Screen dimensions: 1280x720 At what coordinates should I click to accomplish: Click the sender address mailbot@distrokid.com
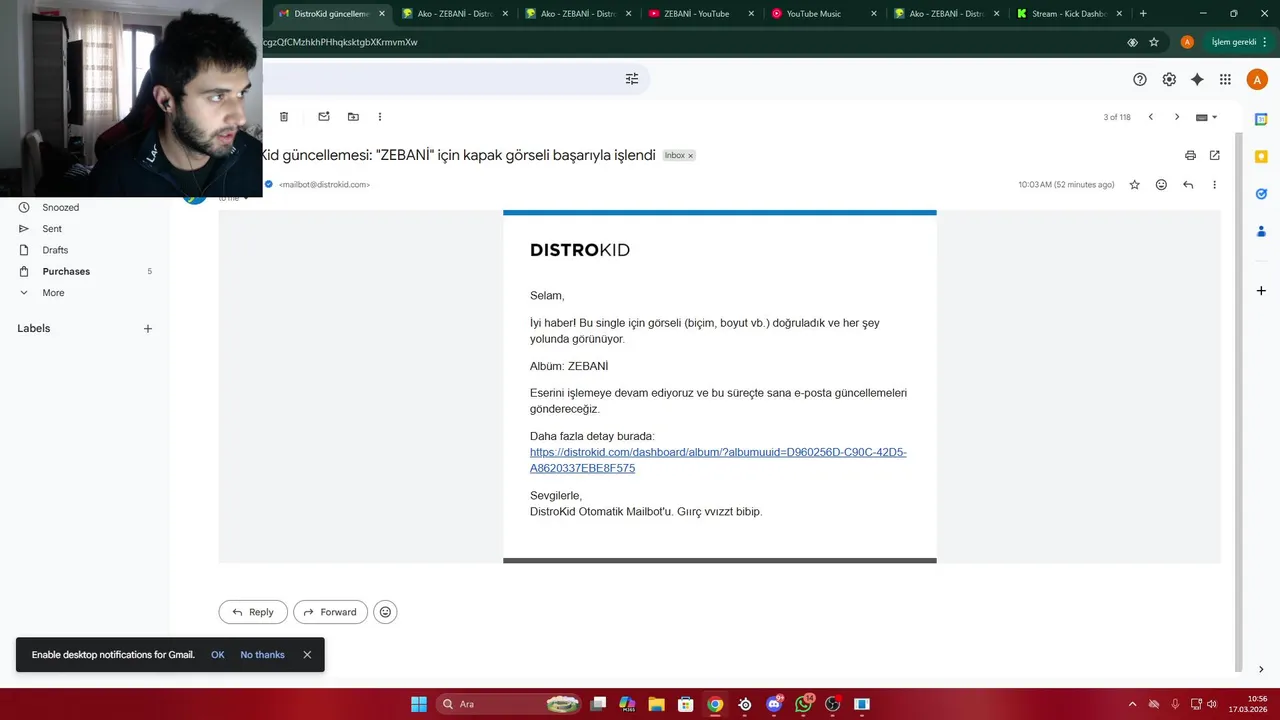[324, 185]
